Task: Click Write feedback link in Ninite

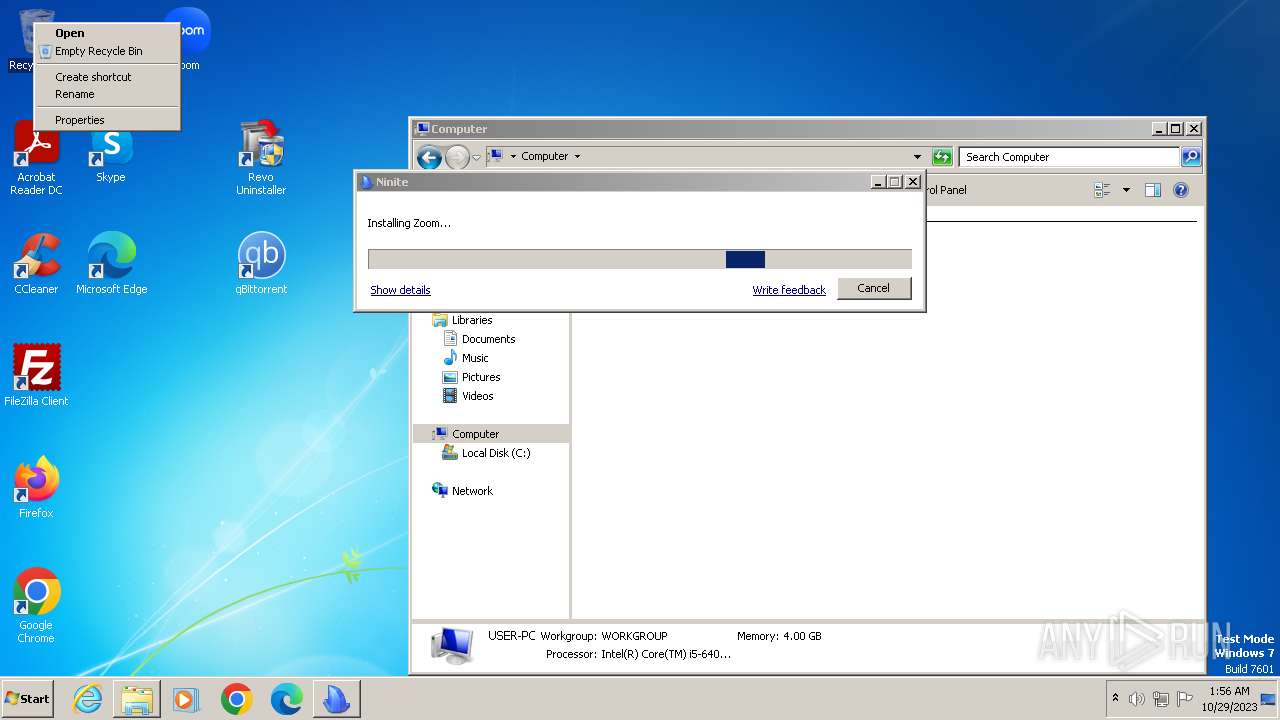Action: [789, 290]
